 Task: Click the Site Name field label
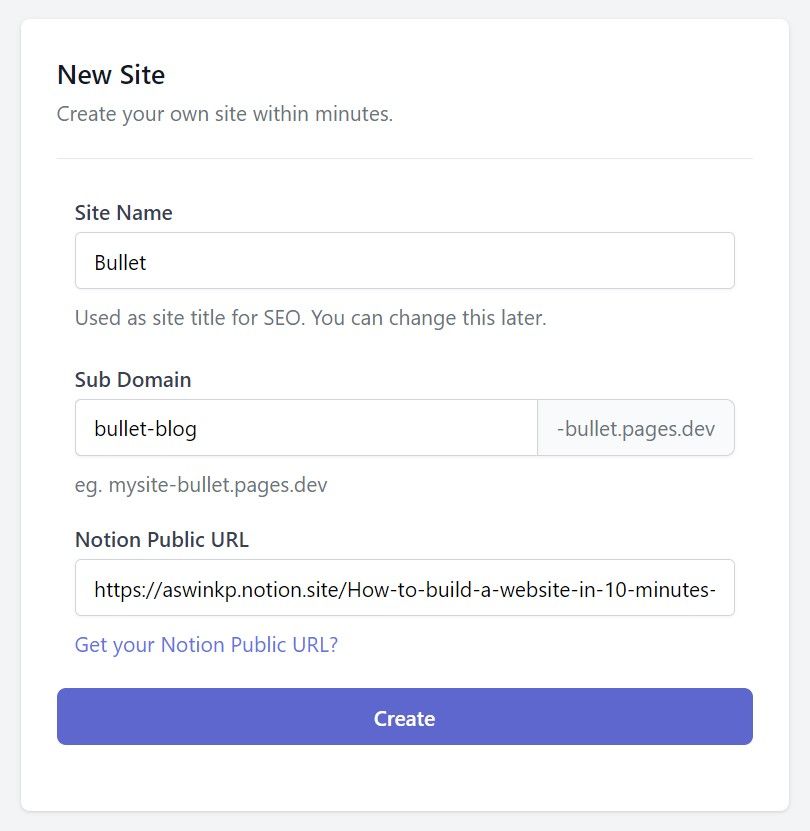pos(123,212)
